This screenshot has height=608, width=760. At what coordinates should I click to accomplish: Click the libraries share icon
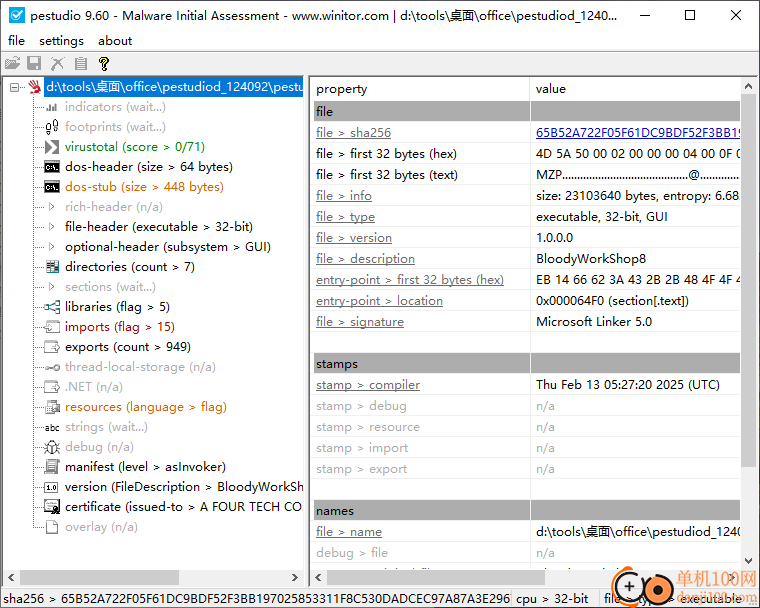52,307
